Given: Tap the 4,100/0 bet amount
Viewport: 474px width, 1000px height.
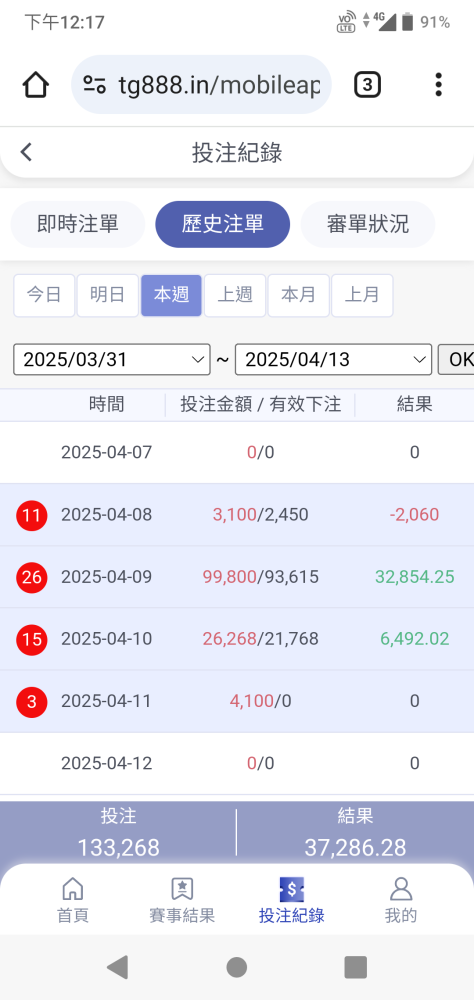Looking at the screenshot, I should coord(260,702).
